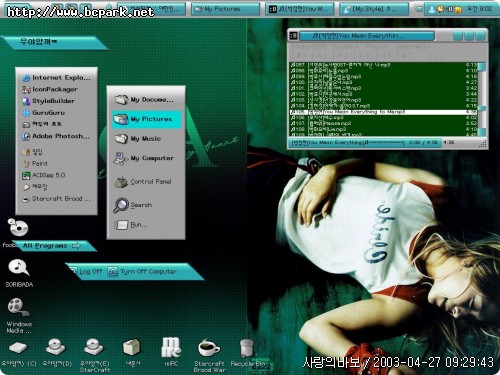Select playlist track 108 Lie.mp3
500x375 pixels.
(x=384, y=129)
